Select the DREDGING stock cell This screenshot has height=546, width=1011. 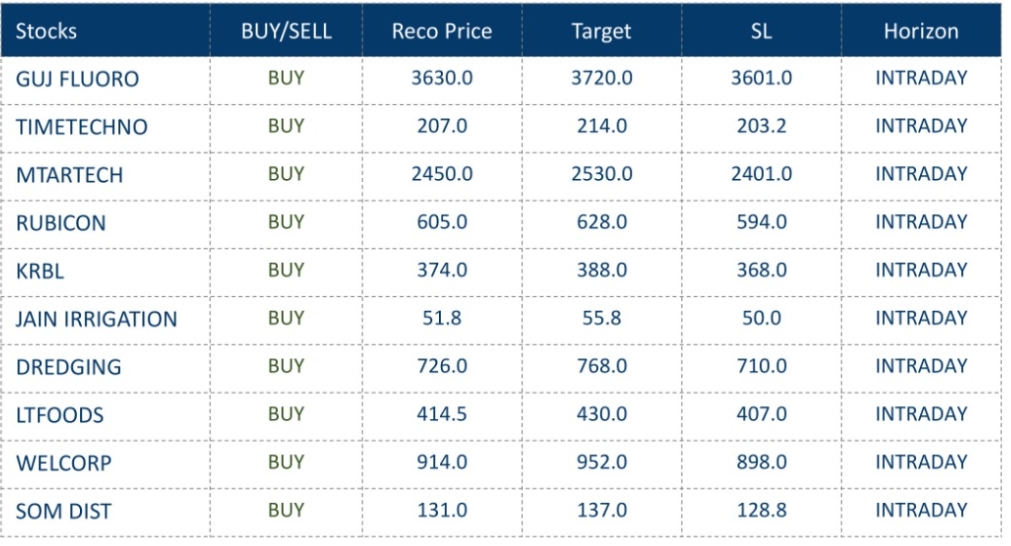pyautogui.click(x=68, y=367)
